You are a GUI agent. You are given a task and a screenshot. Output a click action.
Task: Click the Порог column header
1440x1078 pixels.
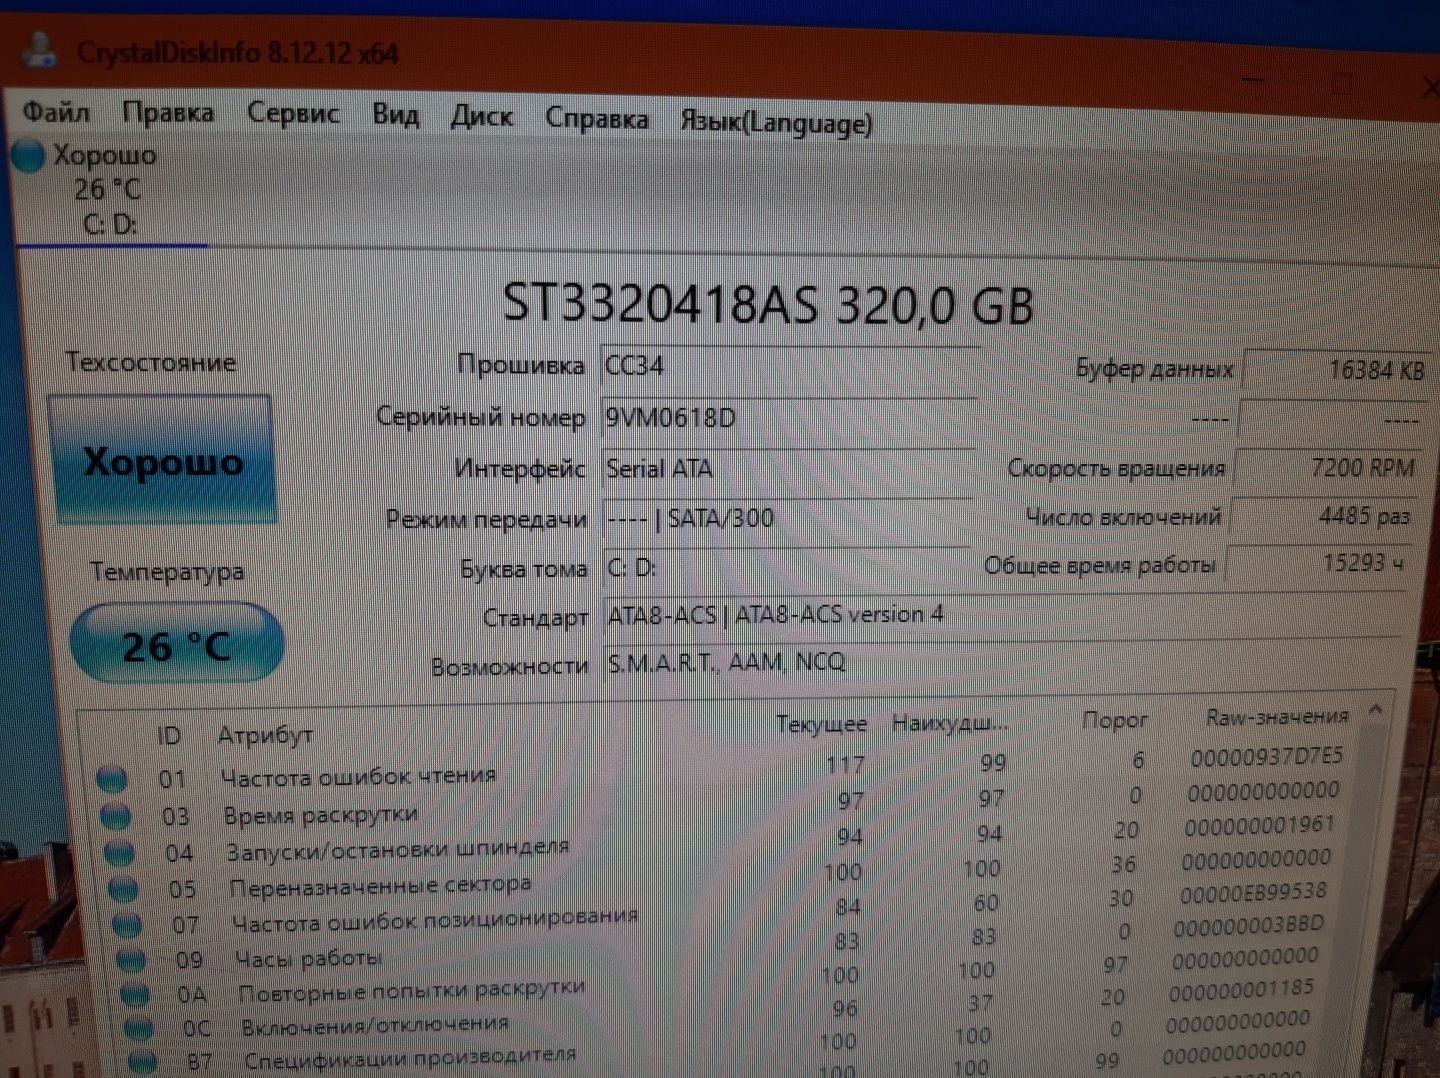(1115, 720)
